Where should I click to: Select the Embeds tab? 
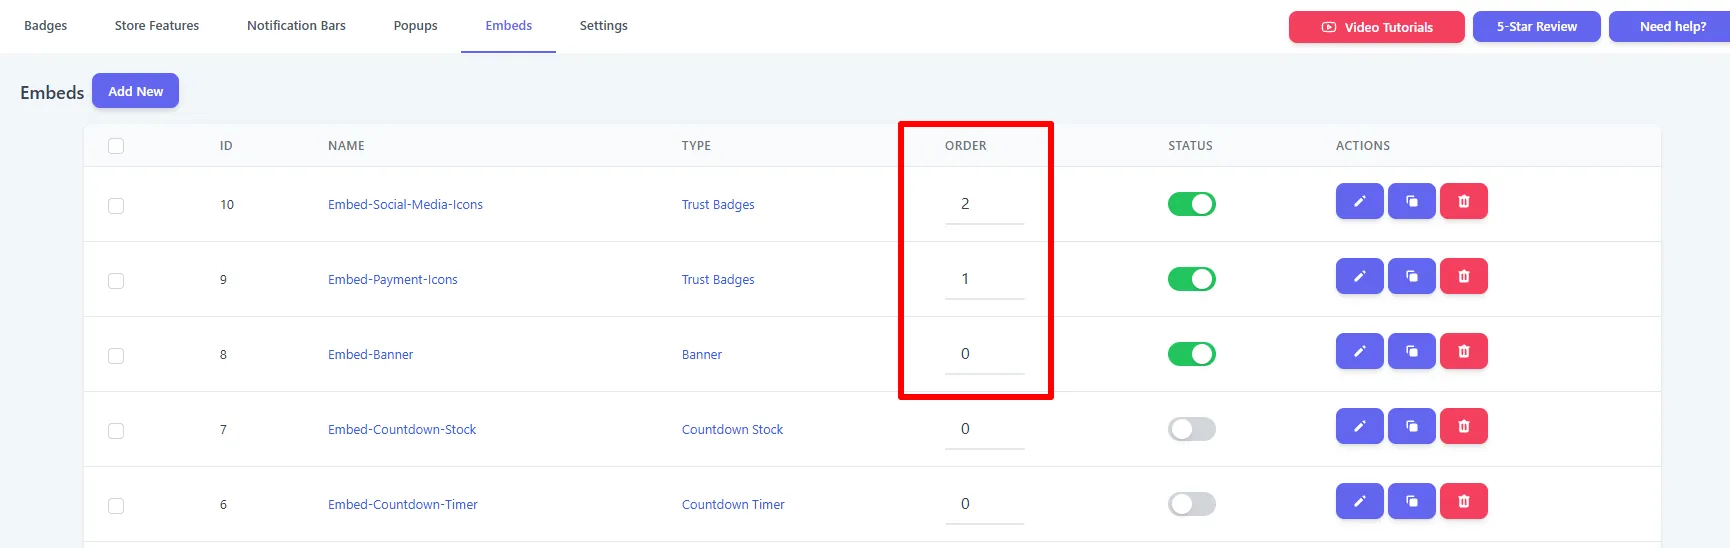[509, 26]
